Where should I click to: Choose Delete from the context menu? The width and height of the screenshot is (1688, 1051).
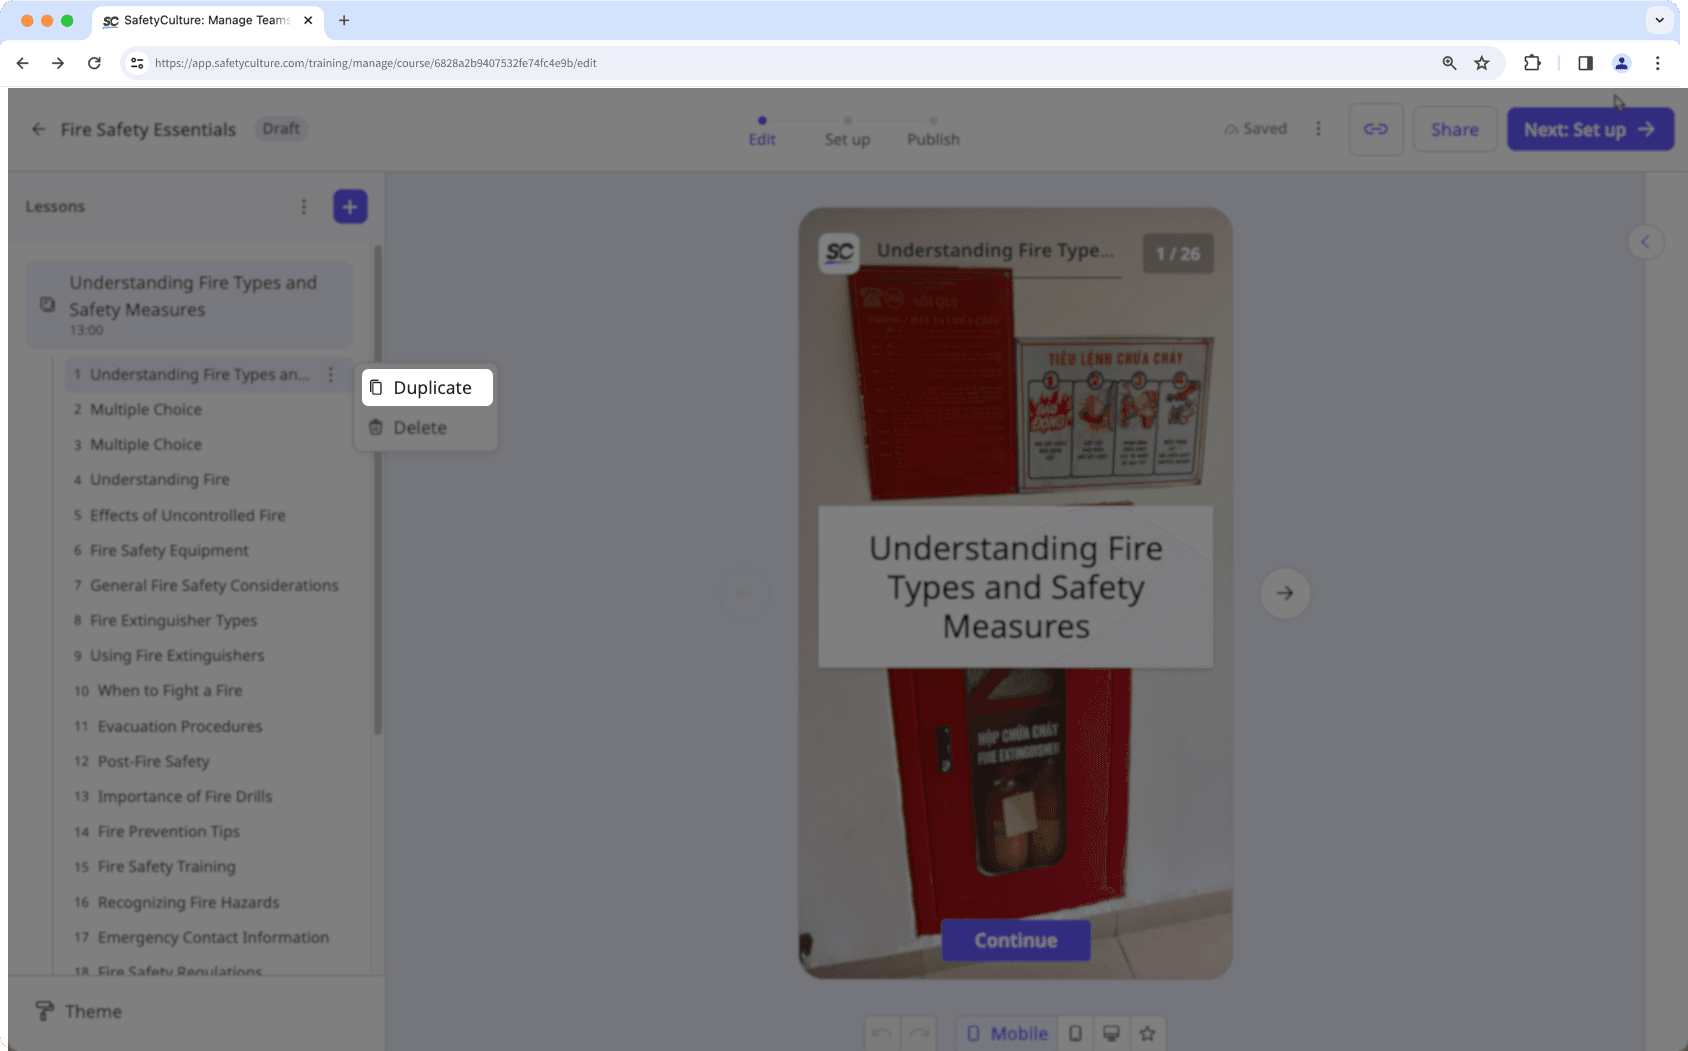tap(419, 427)
